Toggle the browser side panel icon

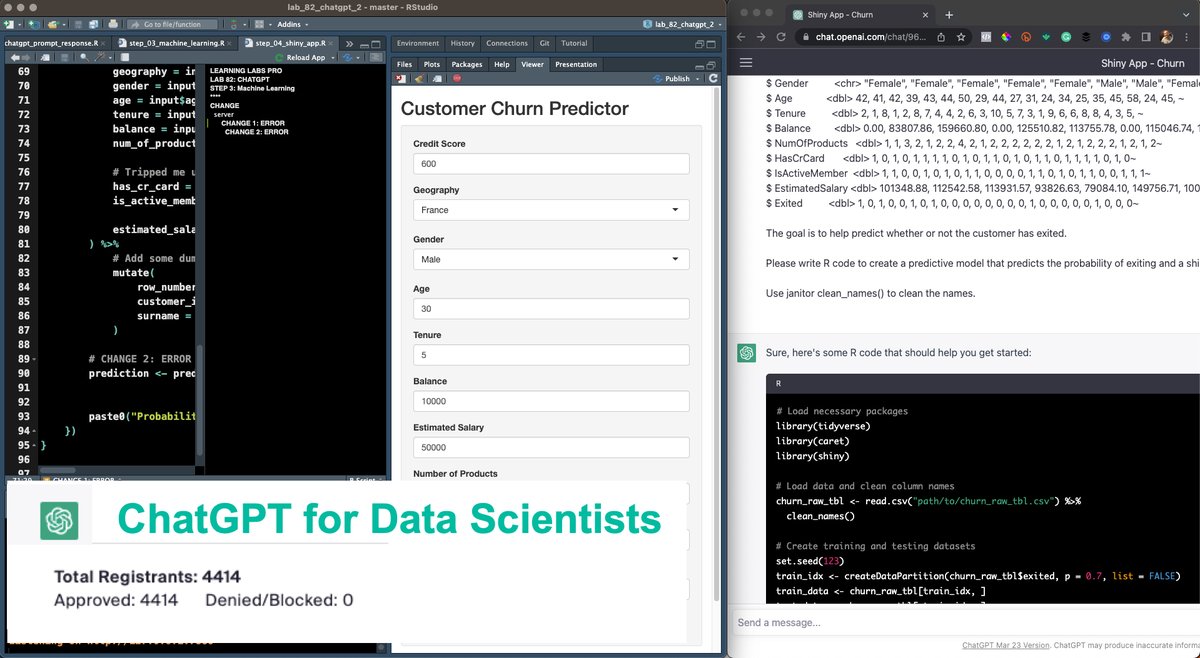click(x=1146, y=37)
